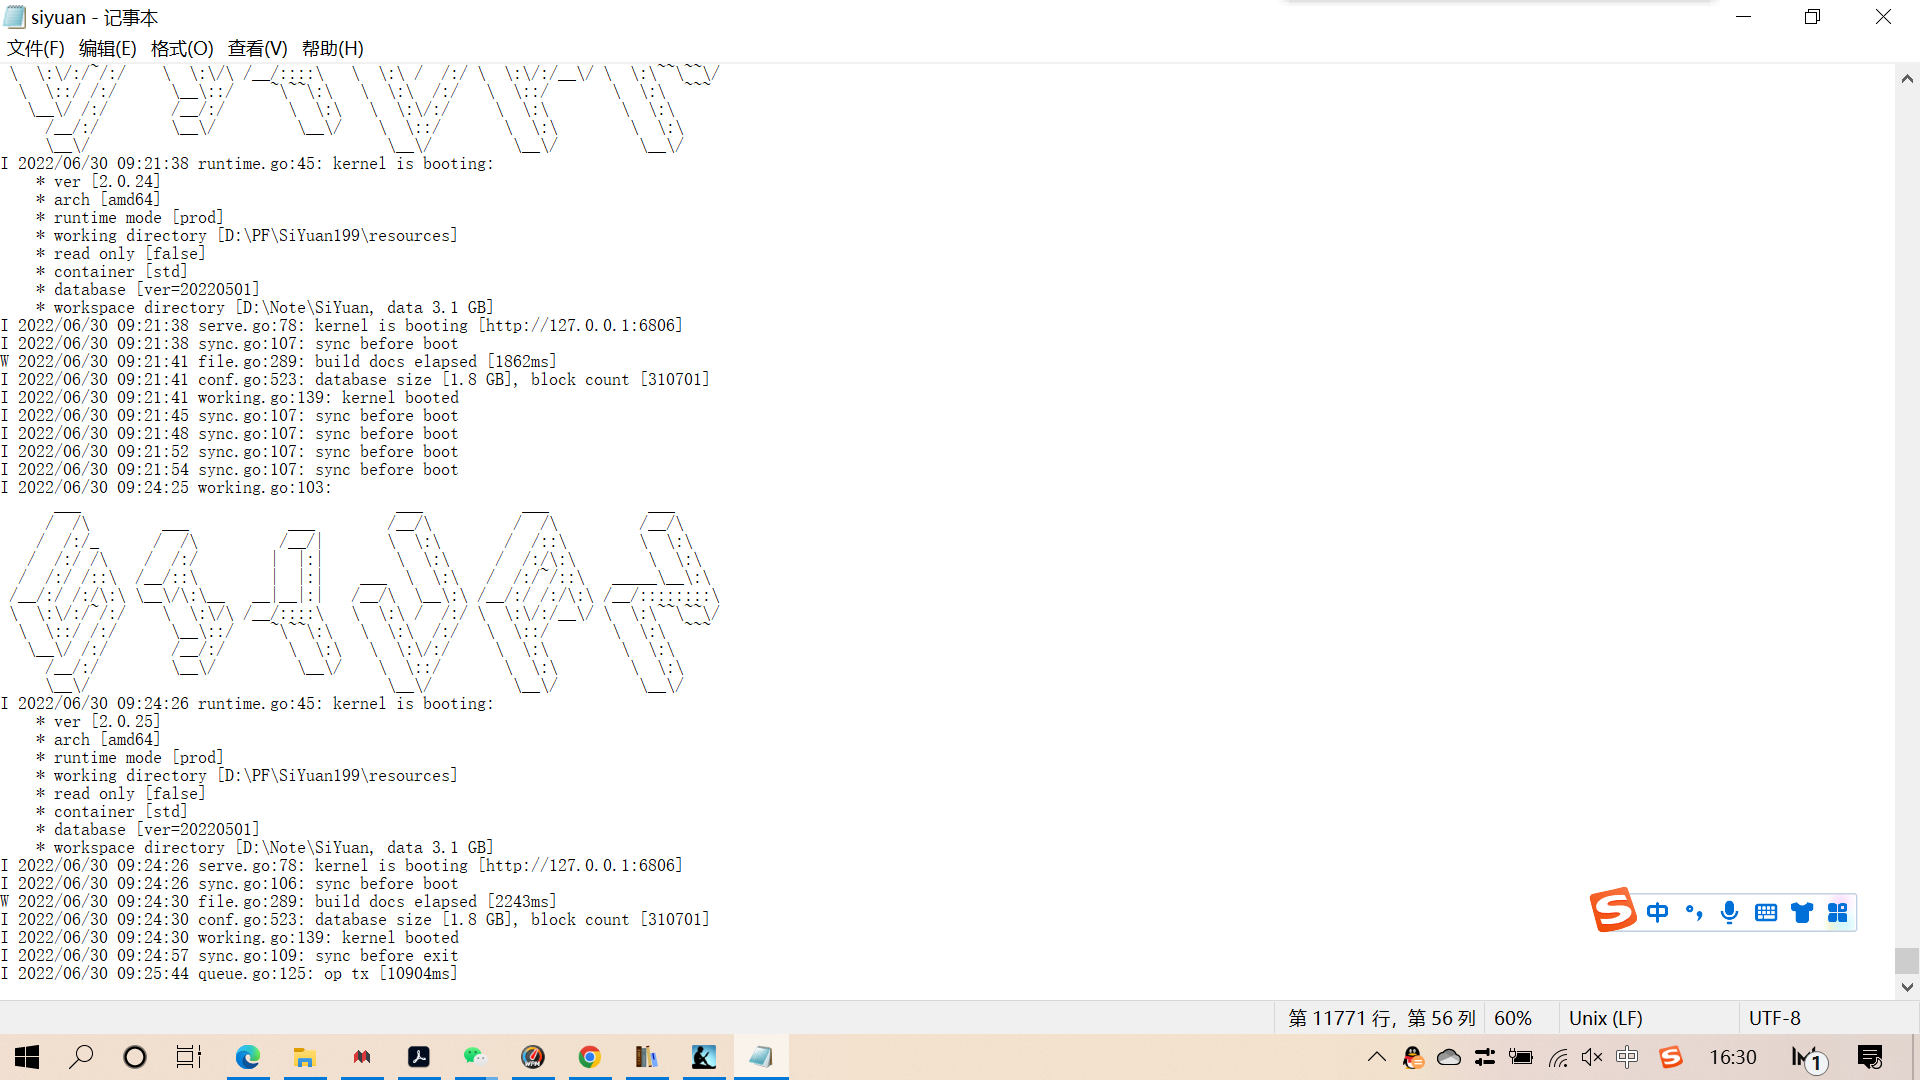Toggle Sogou punctuation mode button

click(x=1693, y=912)
